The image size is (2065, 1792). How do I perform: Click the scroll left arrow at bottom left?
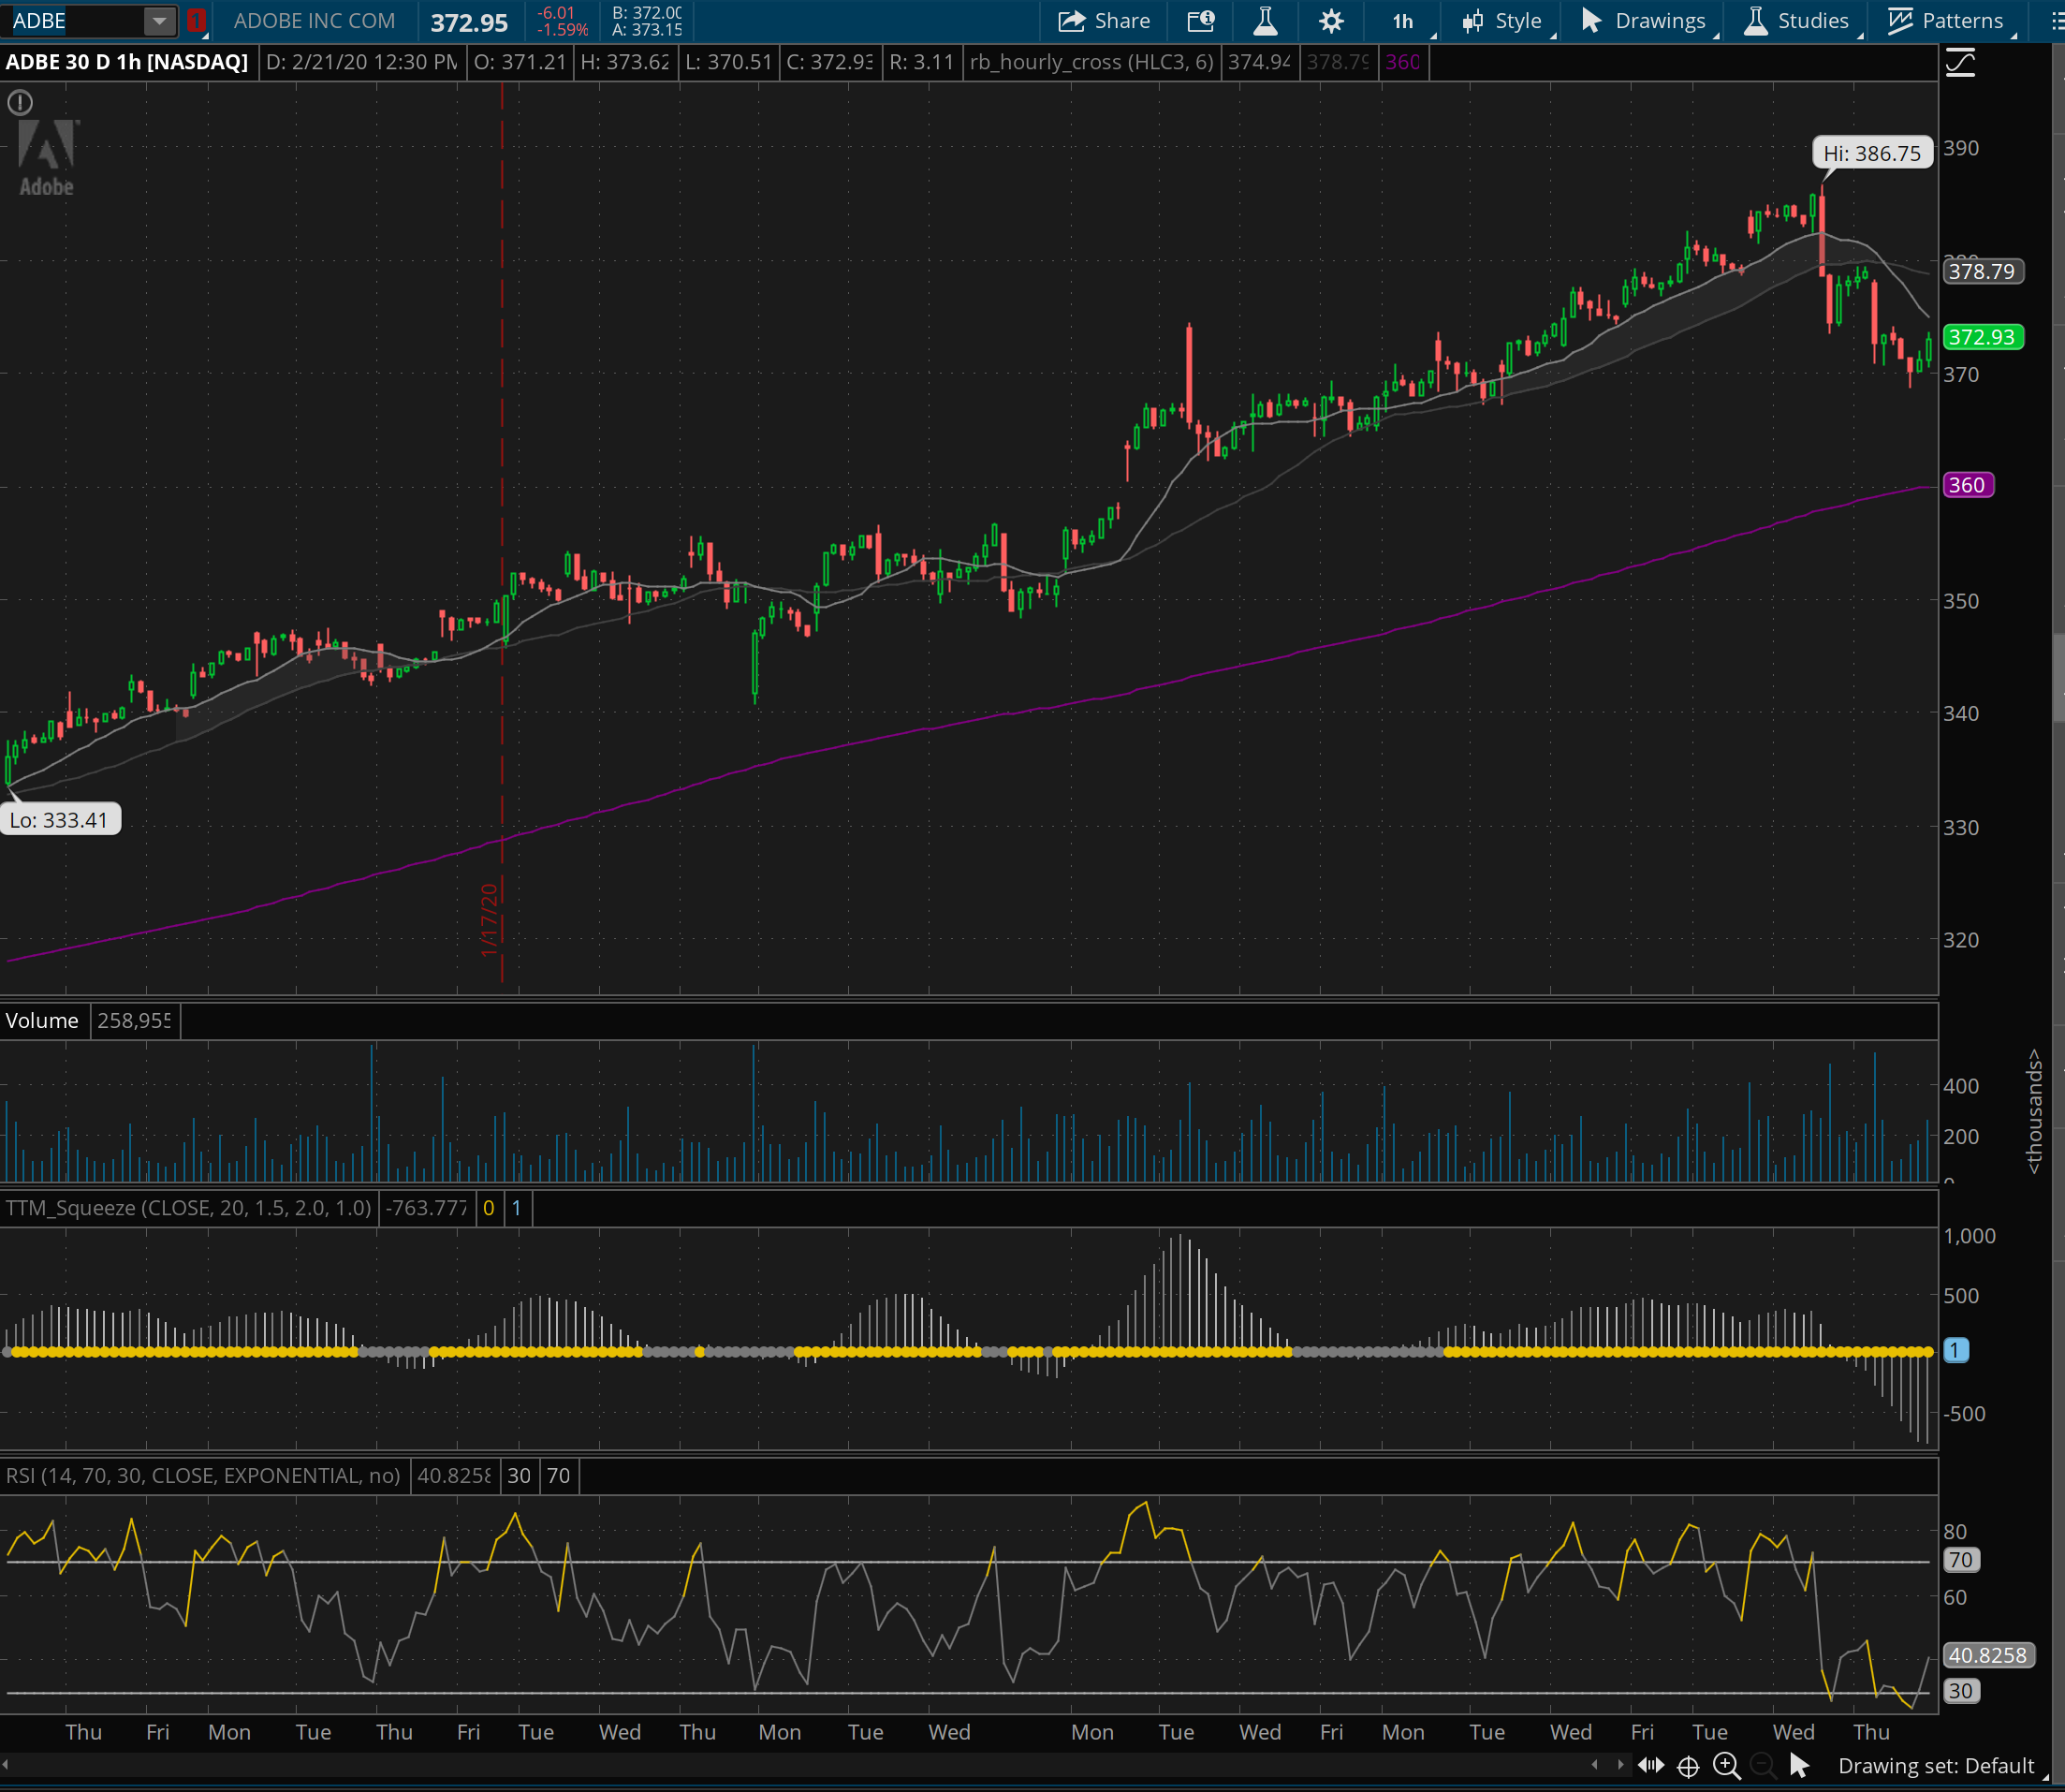tap(7, 1765)
